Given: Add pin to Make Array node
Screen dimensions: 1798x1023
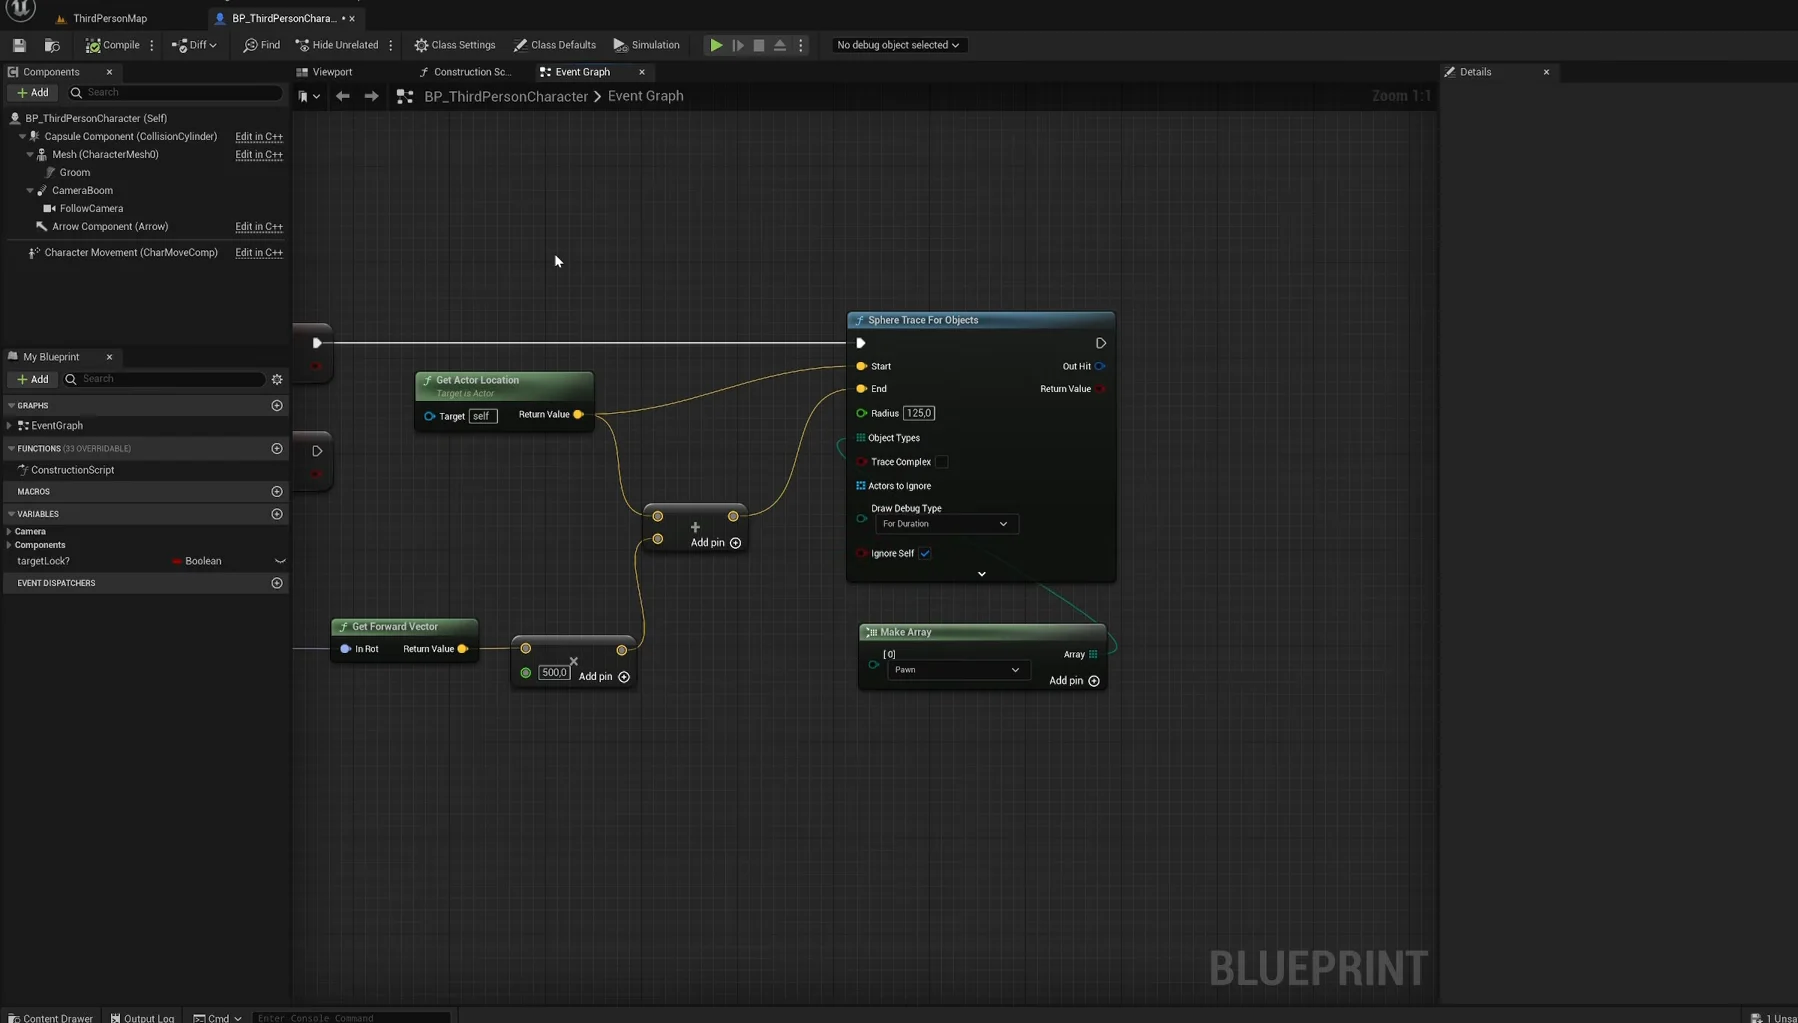Looking at the screenshot, I should [x=1074, y=681].
